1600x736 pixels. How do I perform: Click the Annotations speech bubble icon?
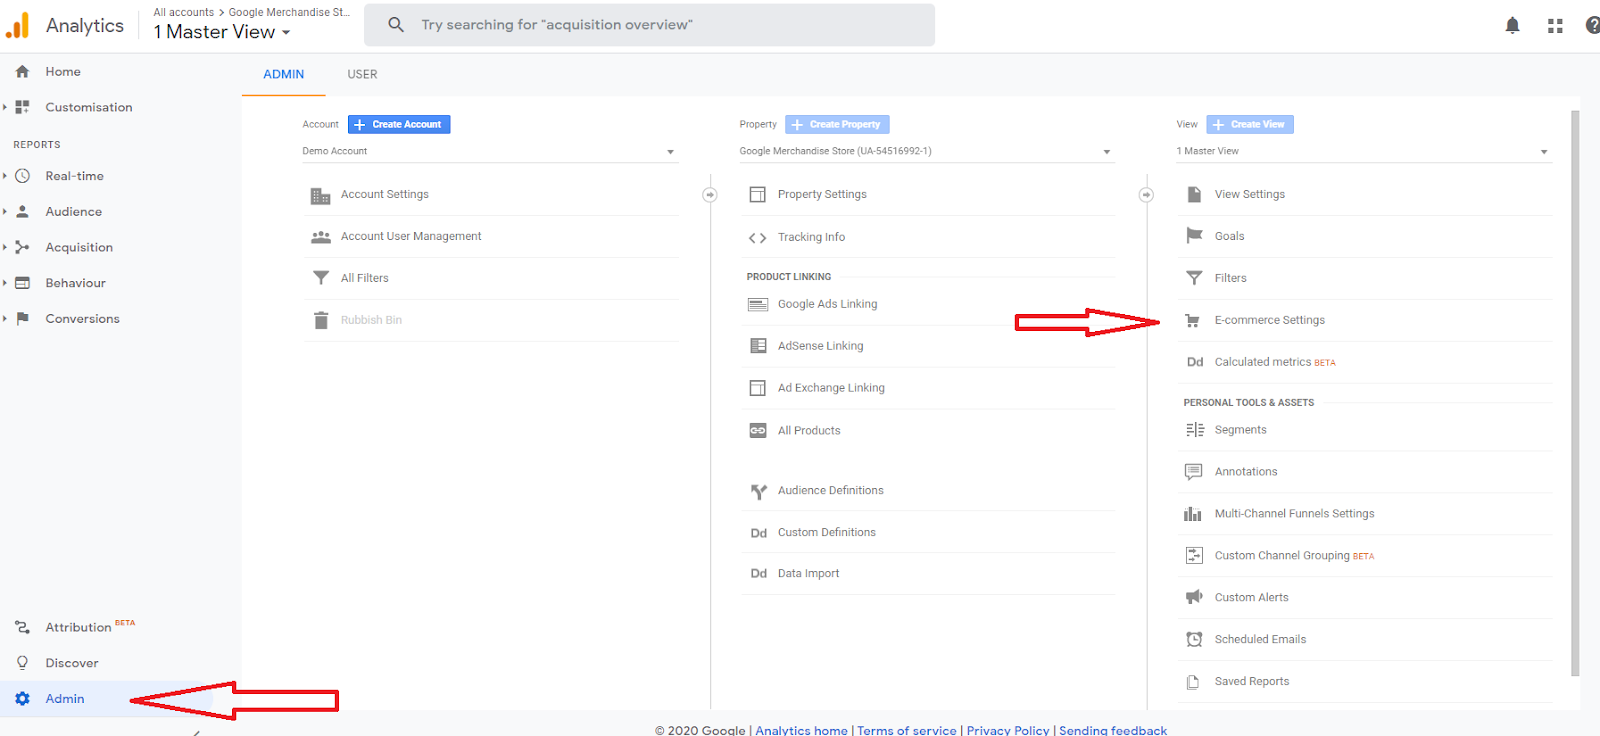click(1193, 471)
